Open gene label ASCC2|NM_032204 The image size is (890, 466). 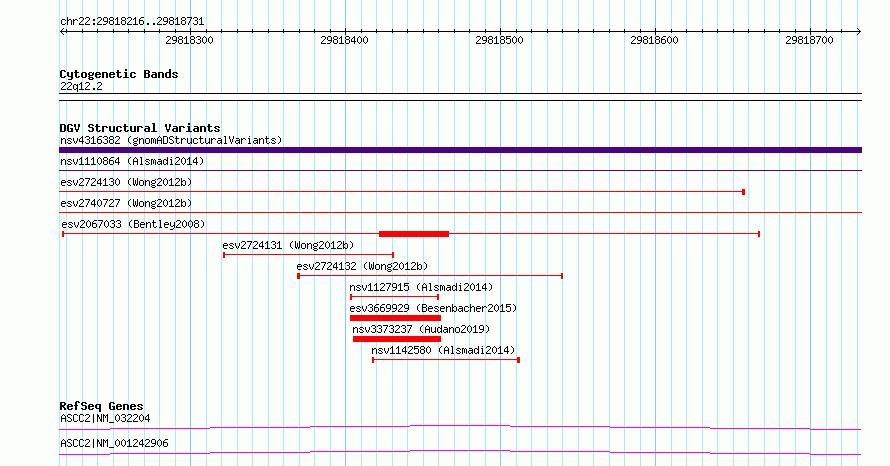click(105, 418)
